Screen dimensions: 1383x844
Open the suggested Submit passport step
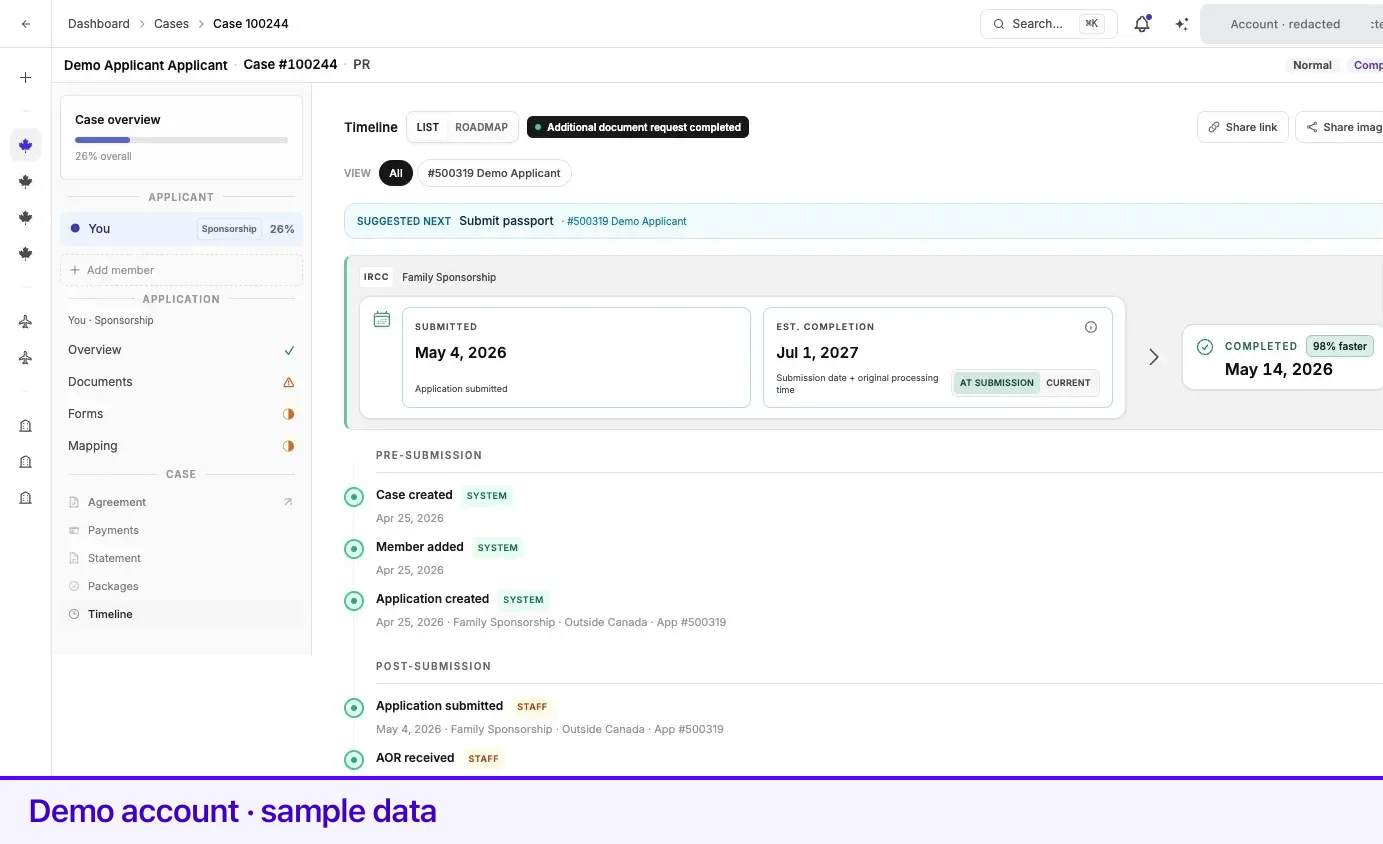(506, 221)
